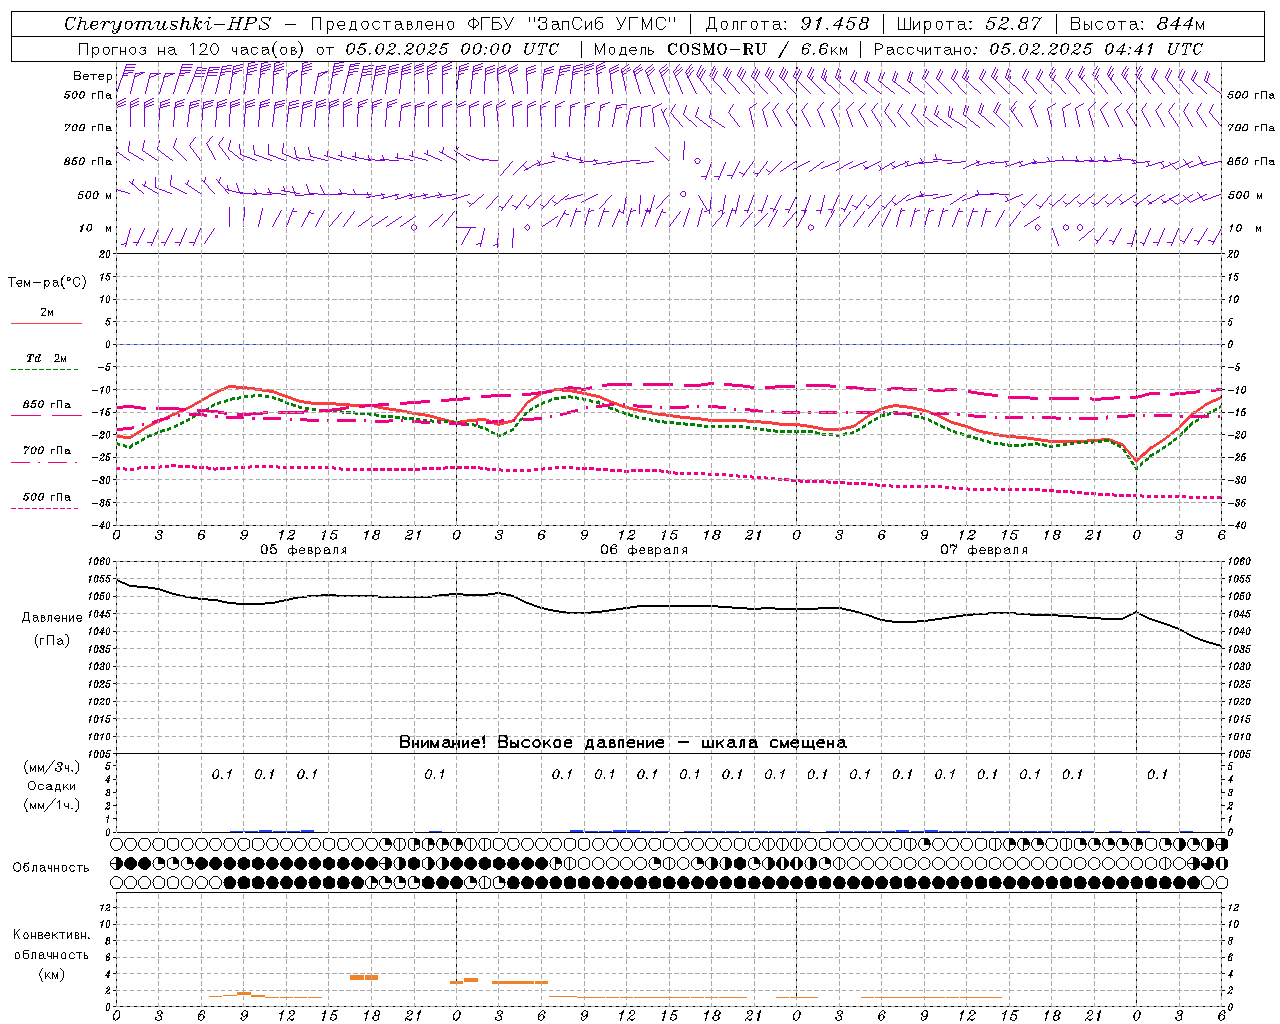Click the (мм/3ч.) precipitation unit label
1280x1024 pixels.
click(51, 768)
